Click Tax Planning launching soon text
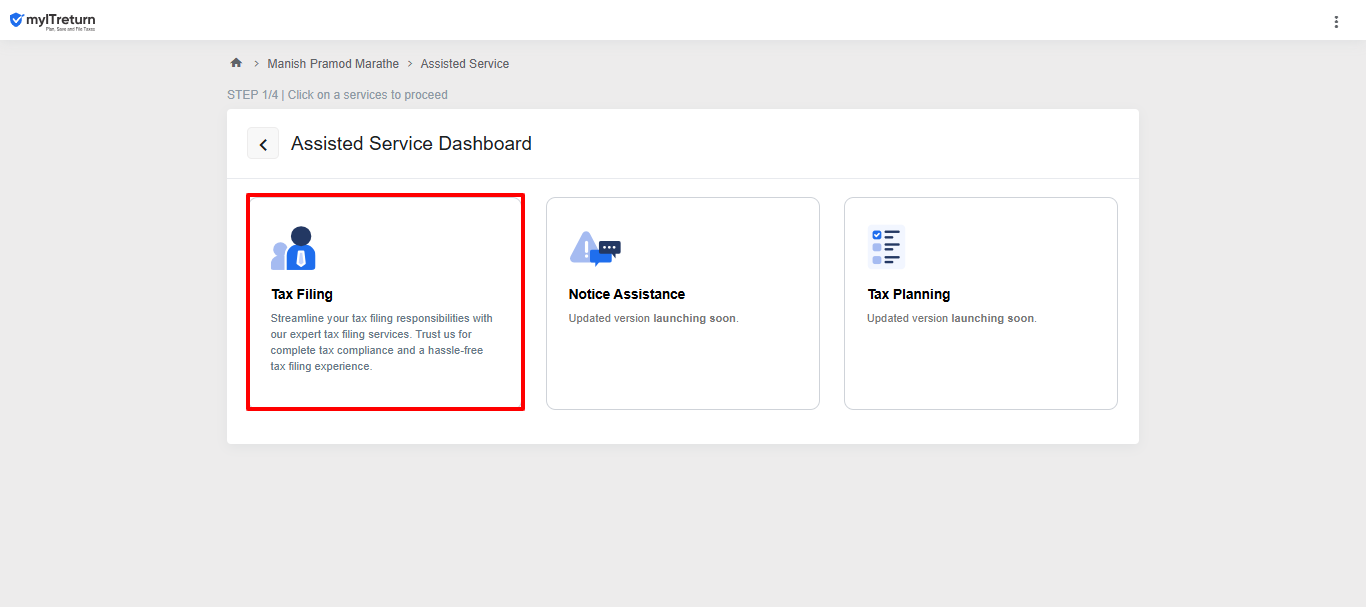 [951, 318]
